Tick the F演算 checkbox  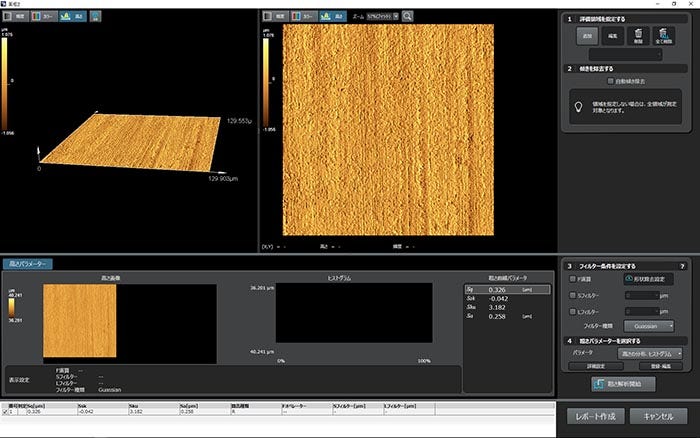(571, 280)
